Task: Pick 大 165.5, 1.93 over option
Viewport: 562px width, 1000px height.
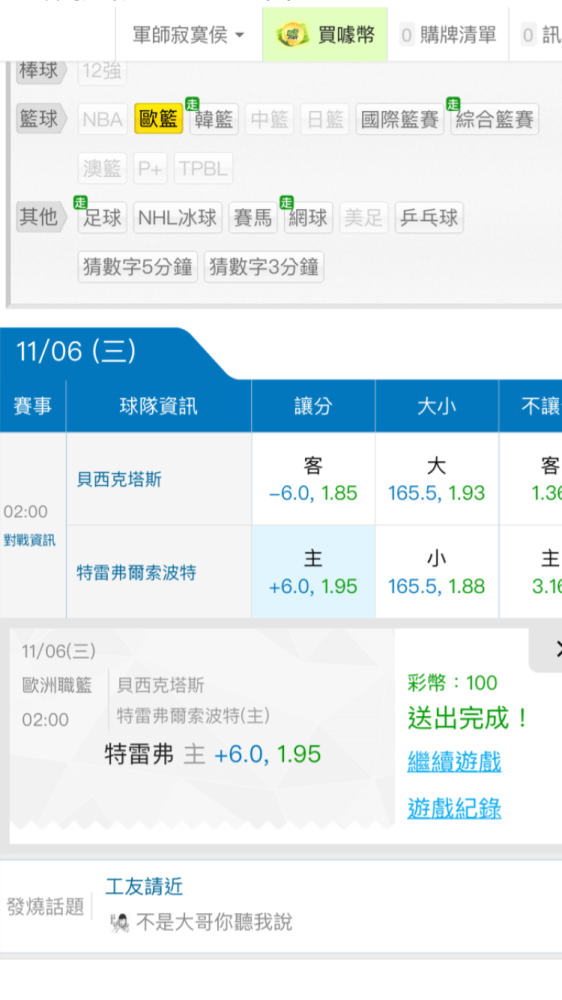Action: 437,479
